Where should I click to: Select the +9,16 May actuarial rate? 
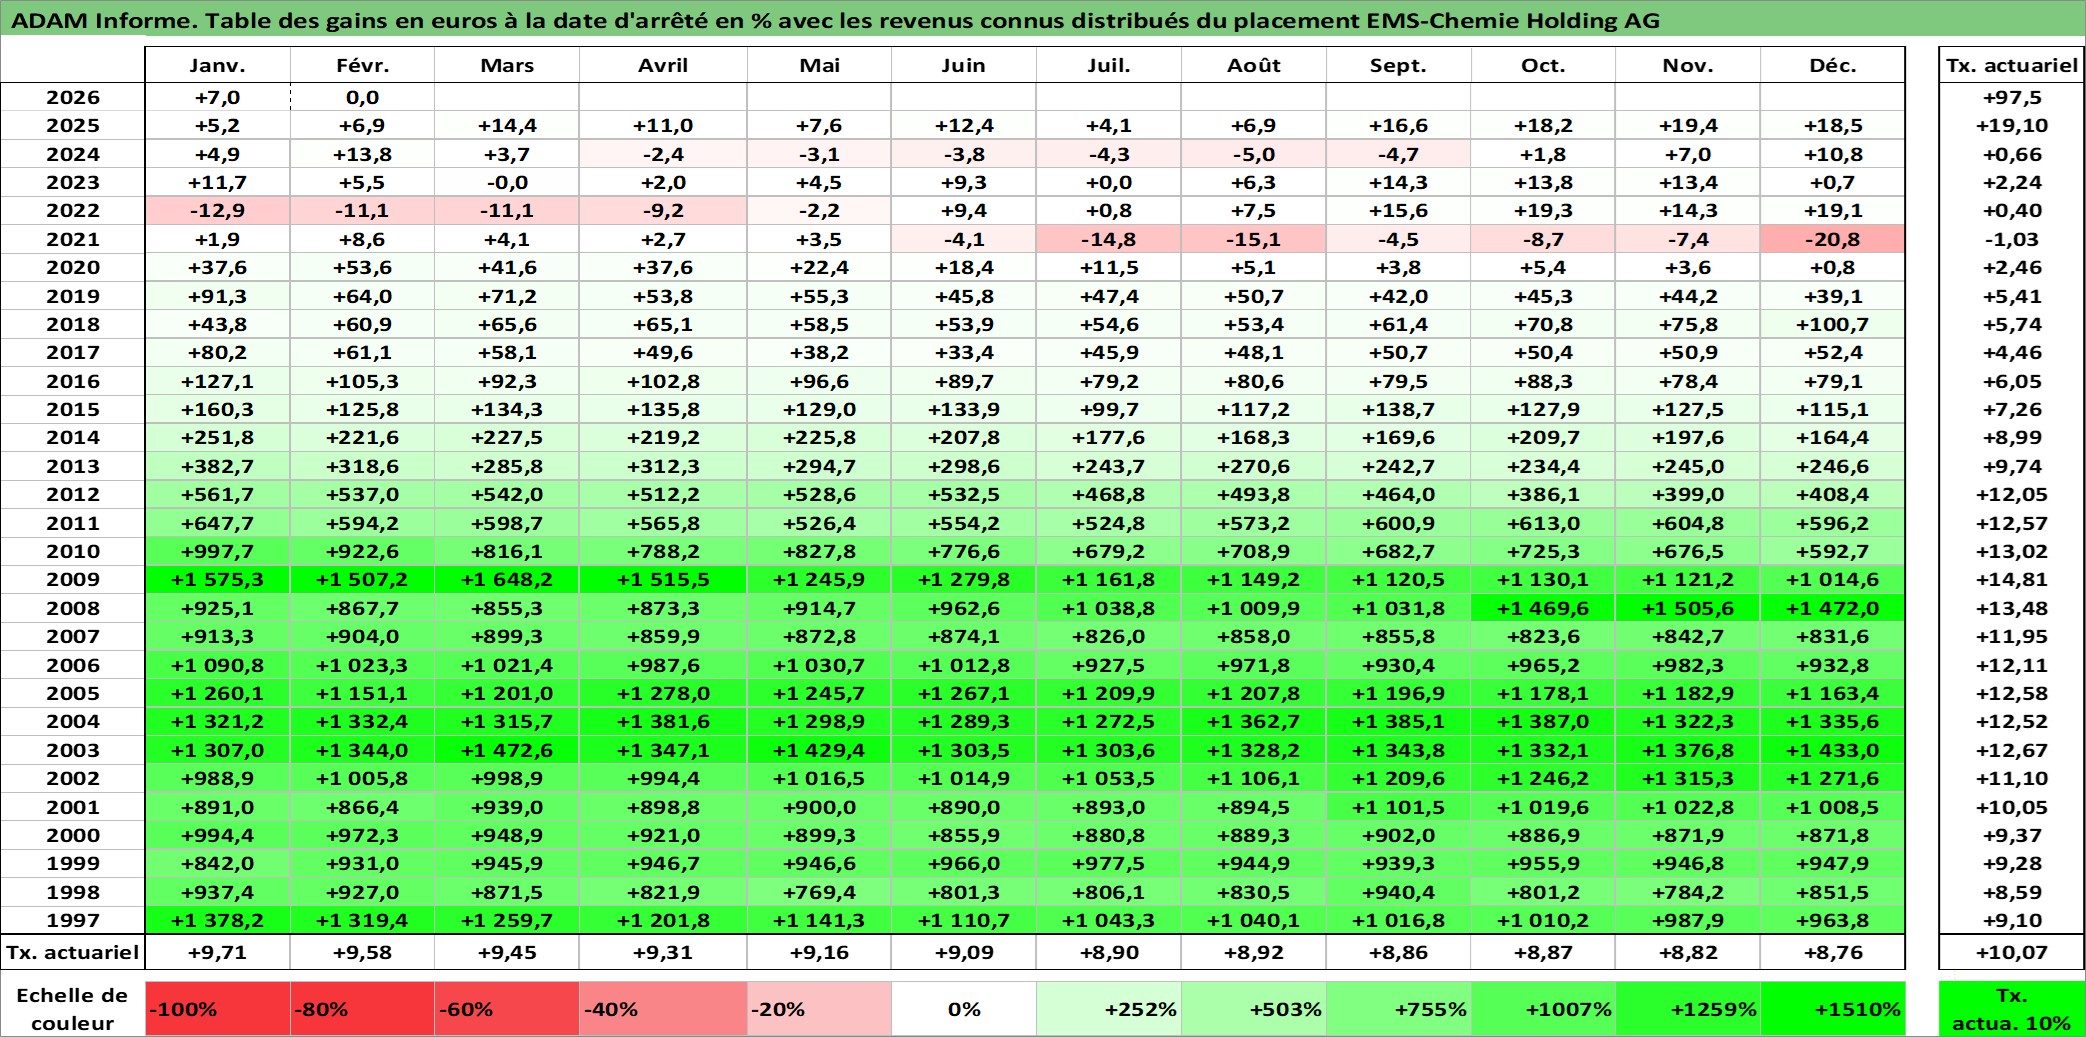point(819,952)
